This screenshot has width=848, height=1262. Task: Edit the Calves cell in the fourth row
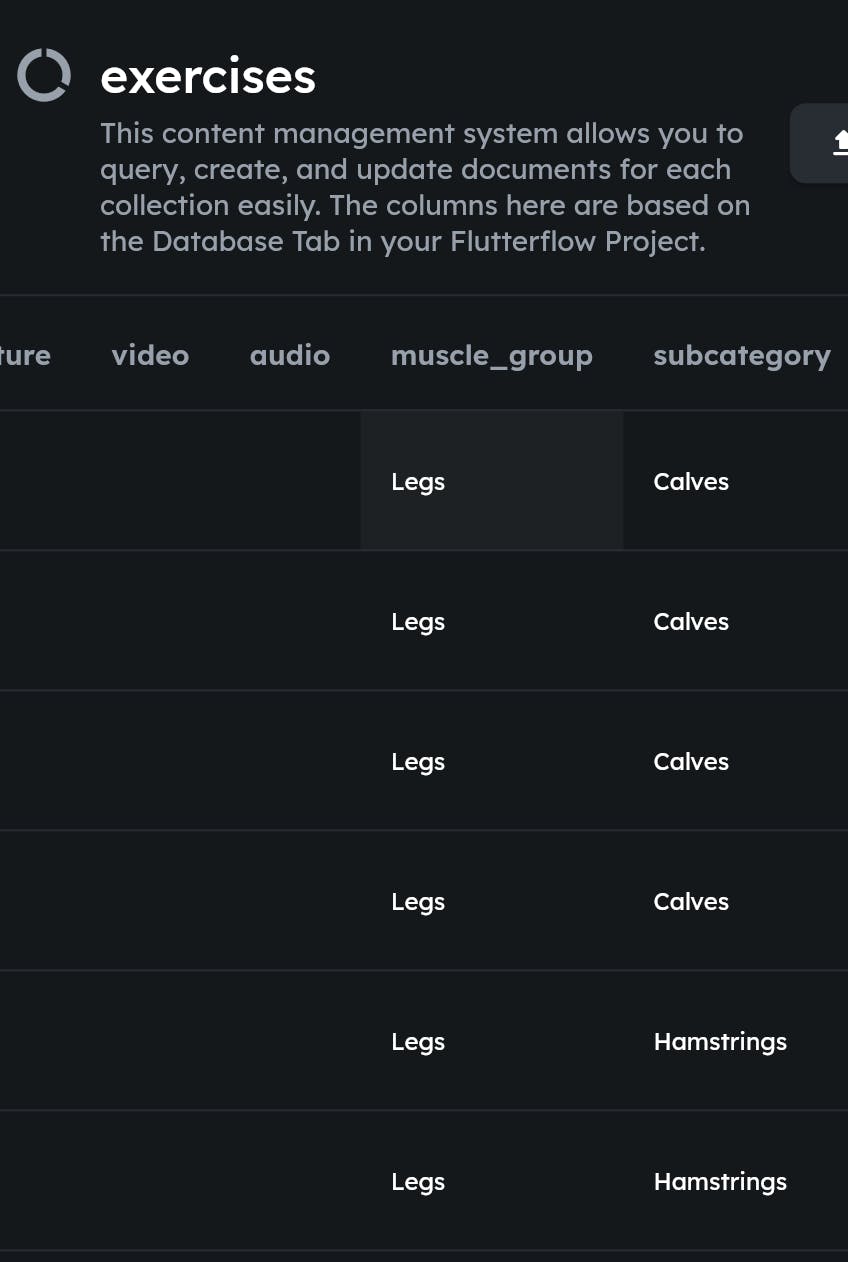point(691,901)
